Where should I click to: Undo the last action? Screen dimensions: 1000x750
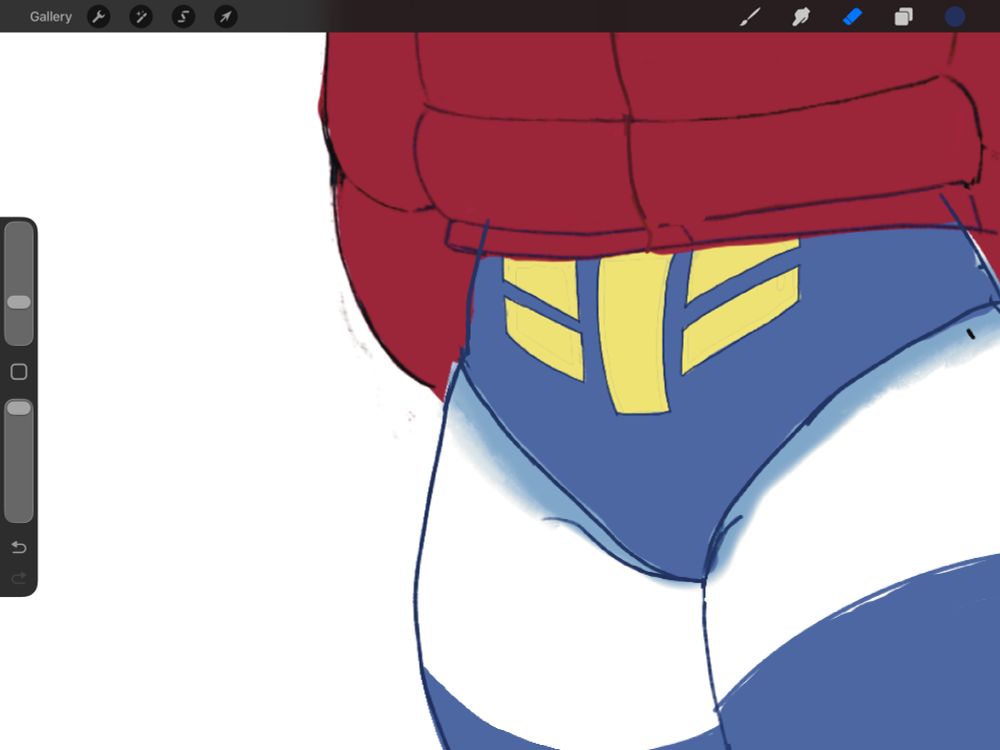pos(18,547)
